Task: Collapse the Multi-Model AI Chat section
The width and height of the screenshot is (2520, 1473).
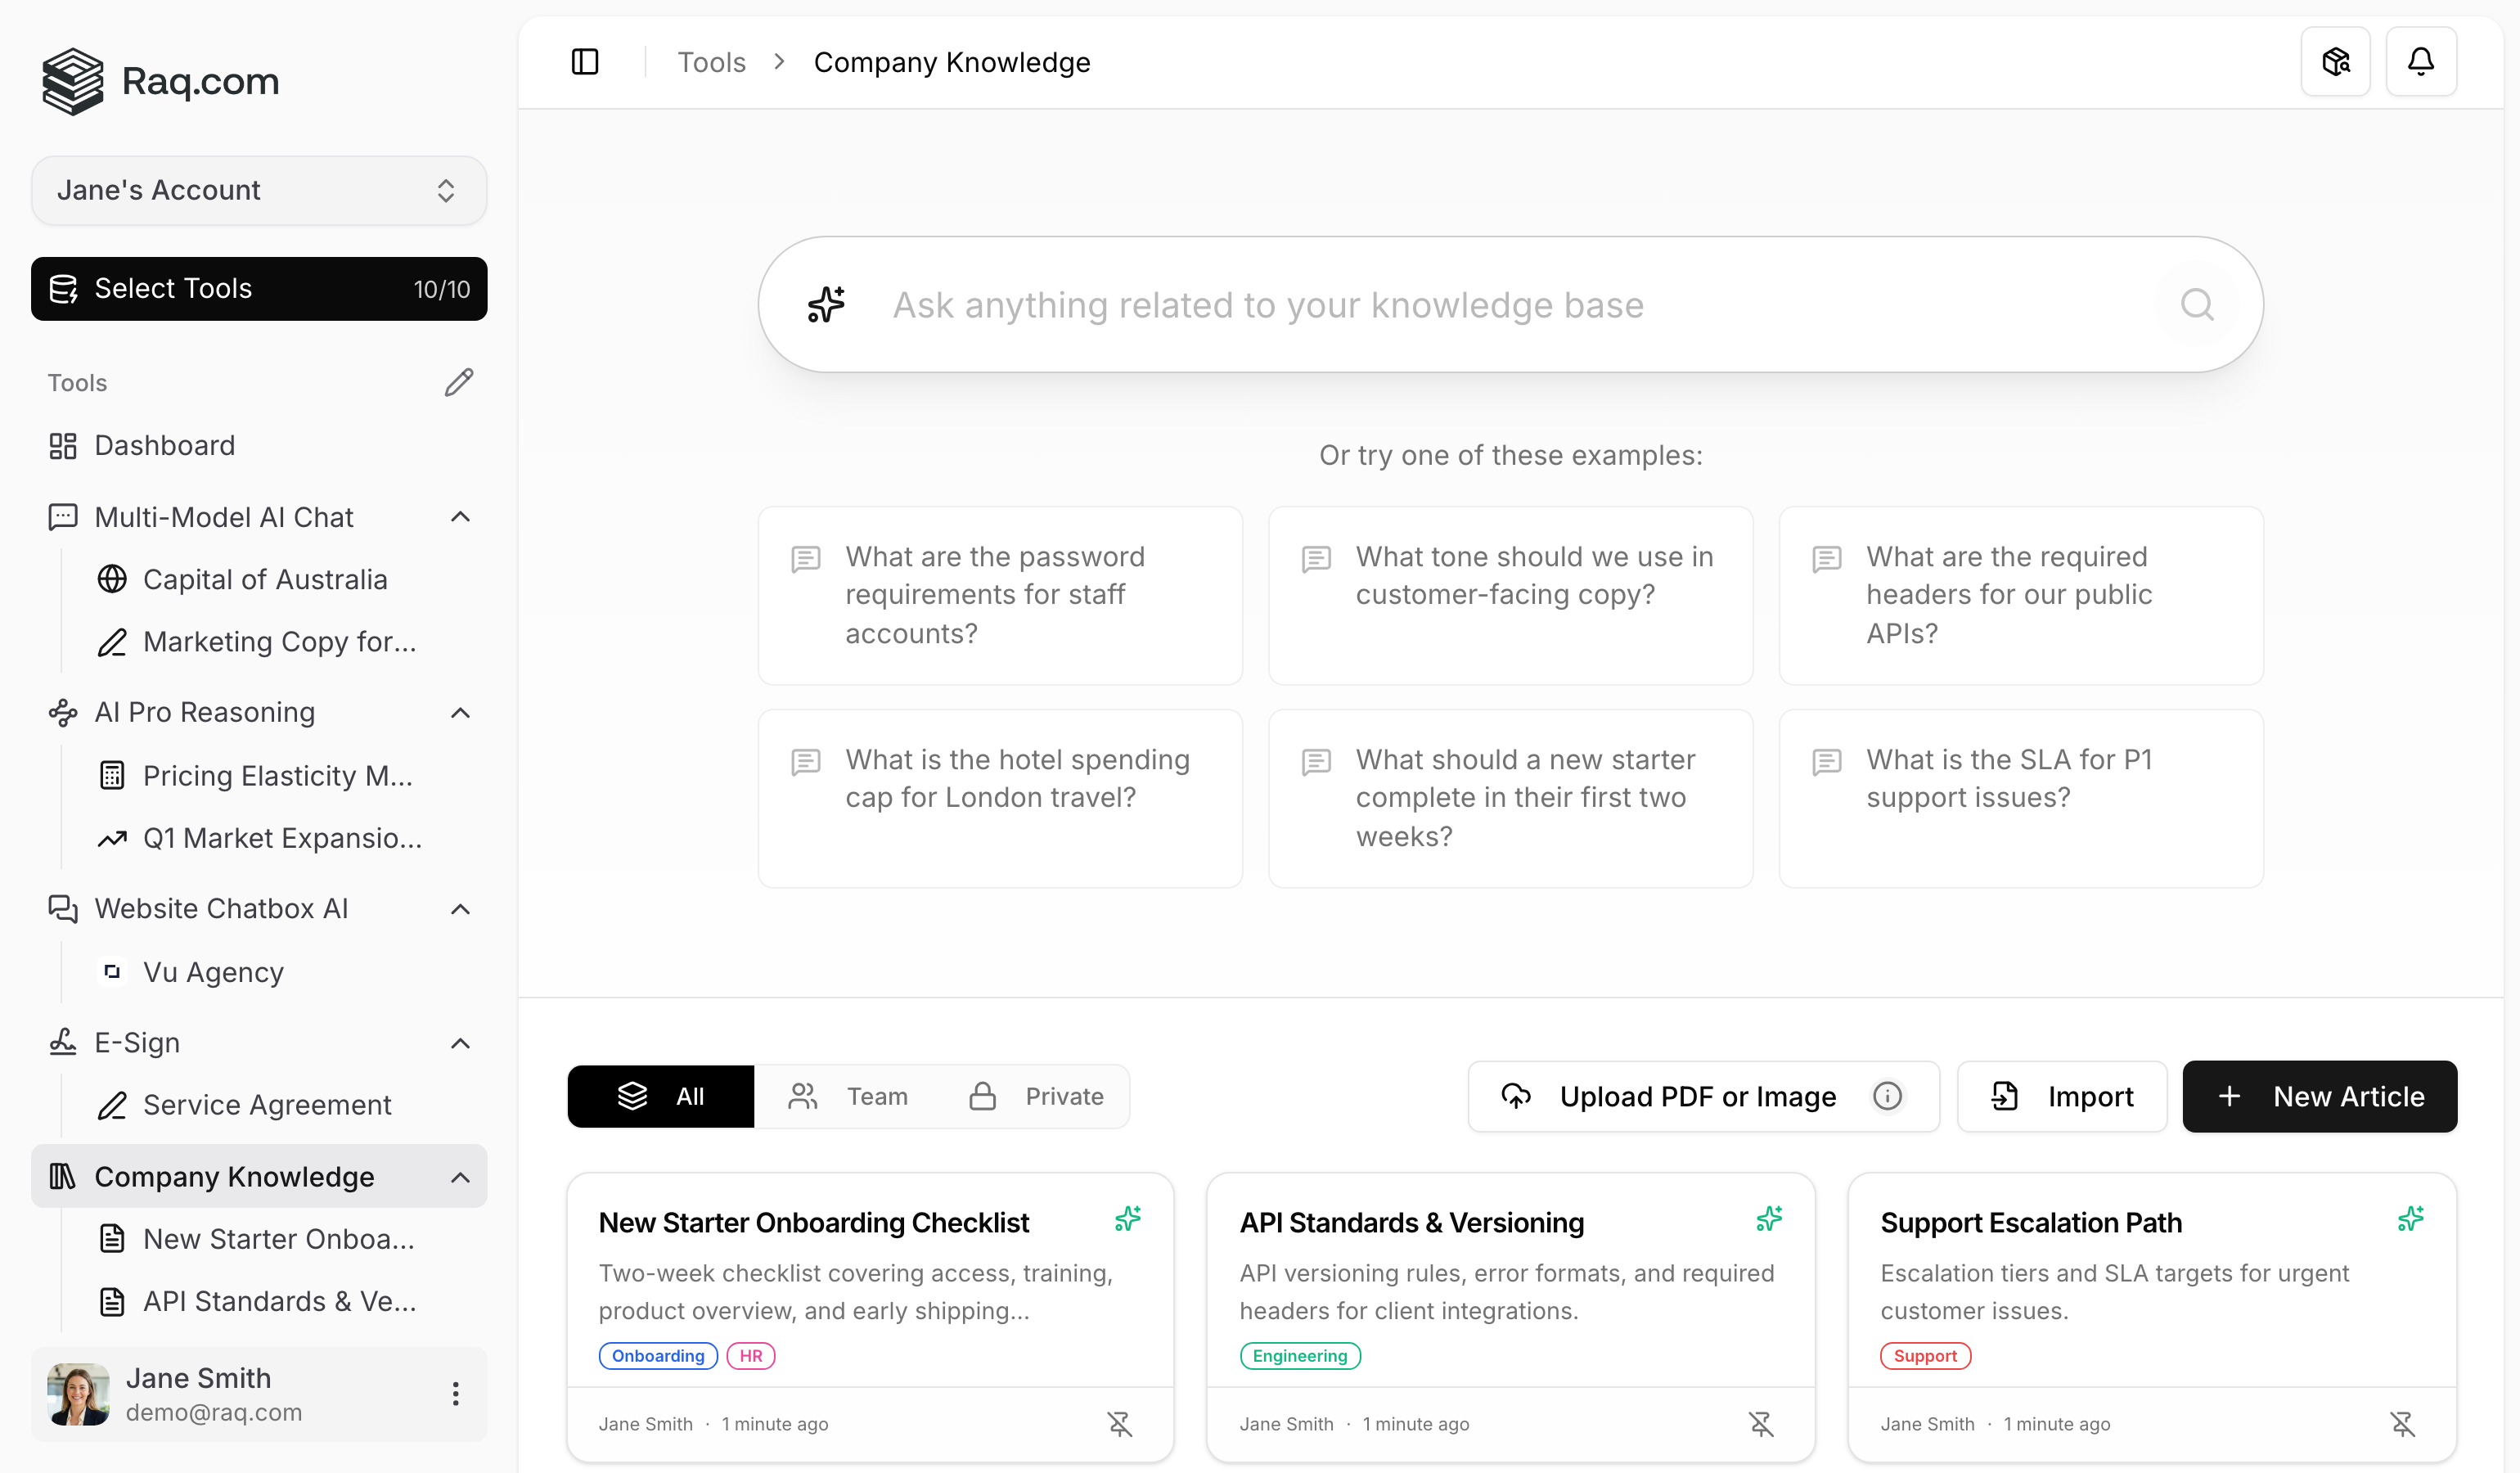Action: (x=460, y=516)
